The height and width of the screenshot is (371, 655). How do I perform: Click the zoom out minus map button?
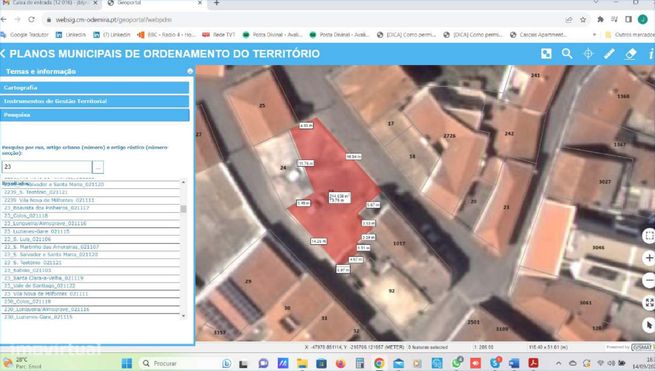point(649,280)
